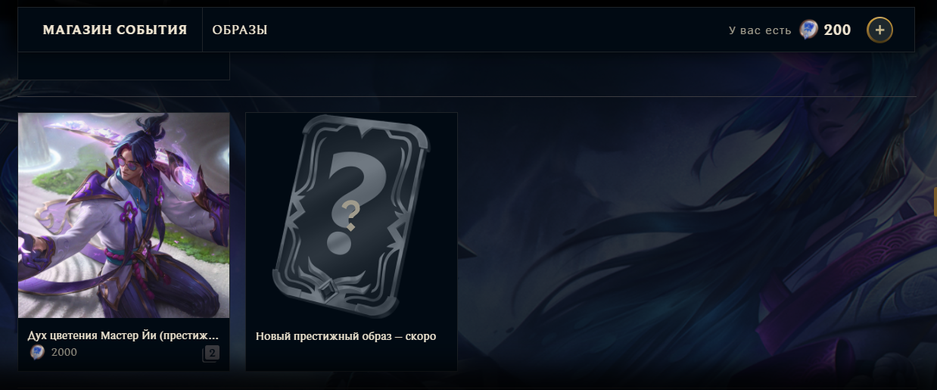Click the 200 token balance amount

point(837,30)
